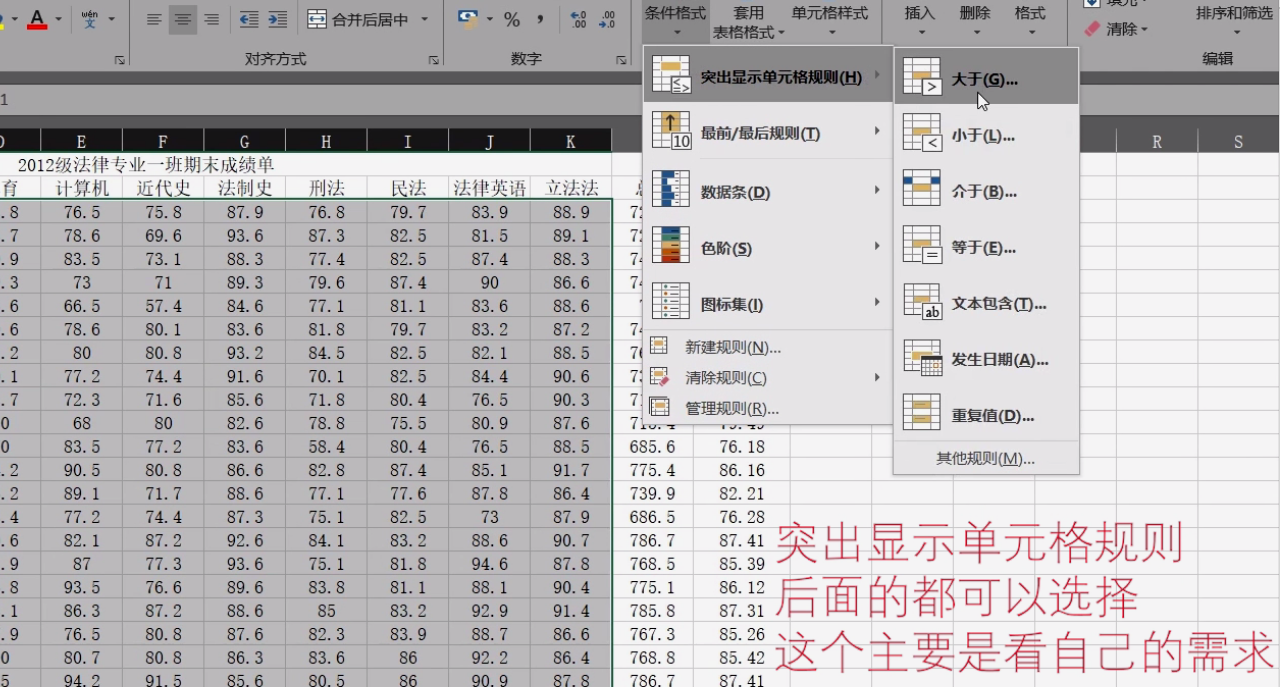Click the increase indent icon
The width and height of the screenshot is (1280, 687).
[276, 18]
